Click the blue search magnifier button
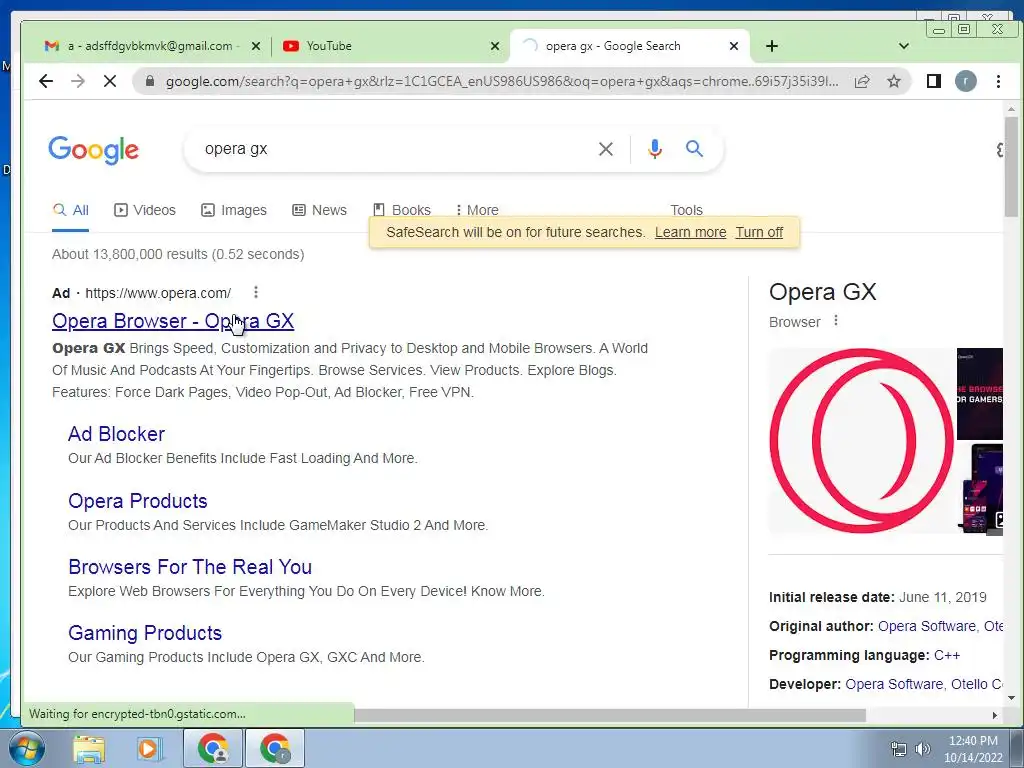This screenshot has height=768, width=1024. tap(694, 149)
